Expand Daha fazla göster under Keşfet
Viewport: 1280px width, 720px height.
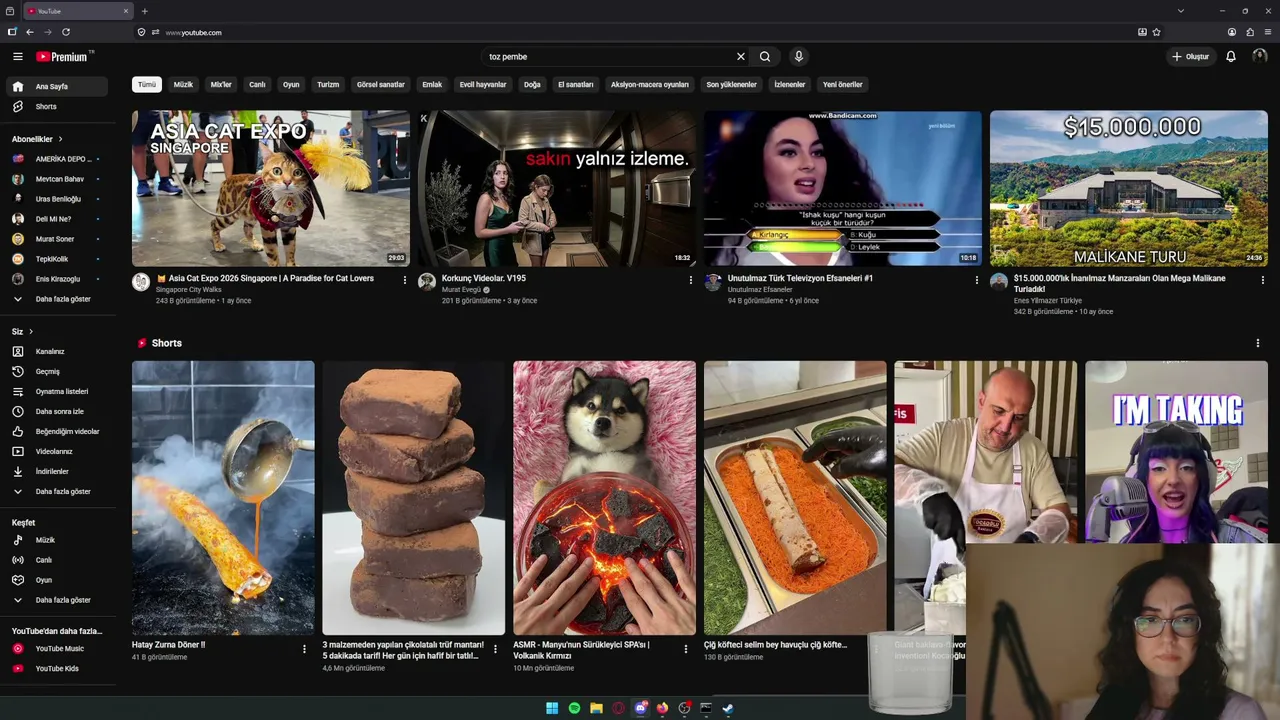coord(57,600)
